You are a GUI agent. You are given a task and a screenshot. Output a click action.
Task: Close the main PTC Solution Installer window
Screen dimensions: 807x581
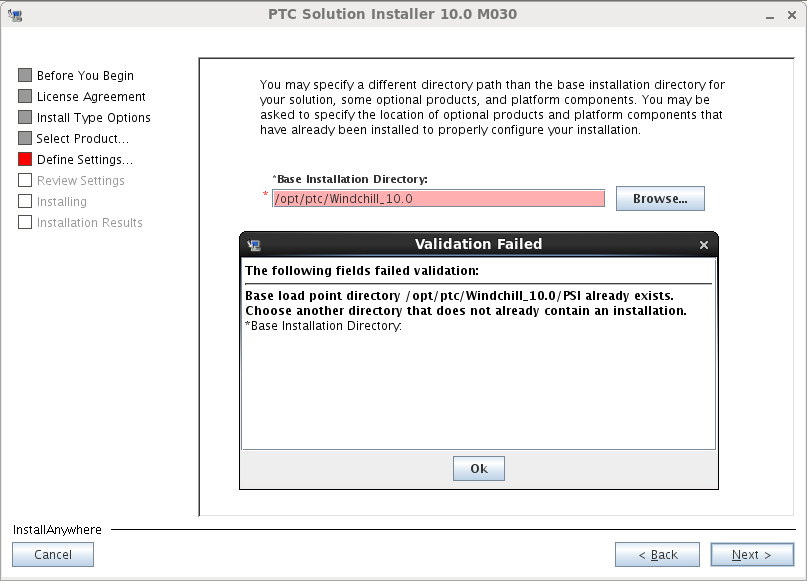[x=792, y=15]
